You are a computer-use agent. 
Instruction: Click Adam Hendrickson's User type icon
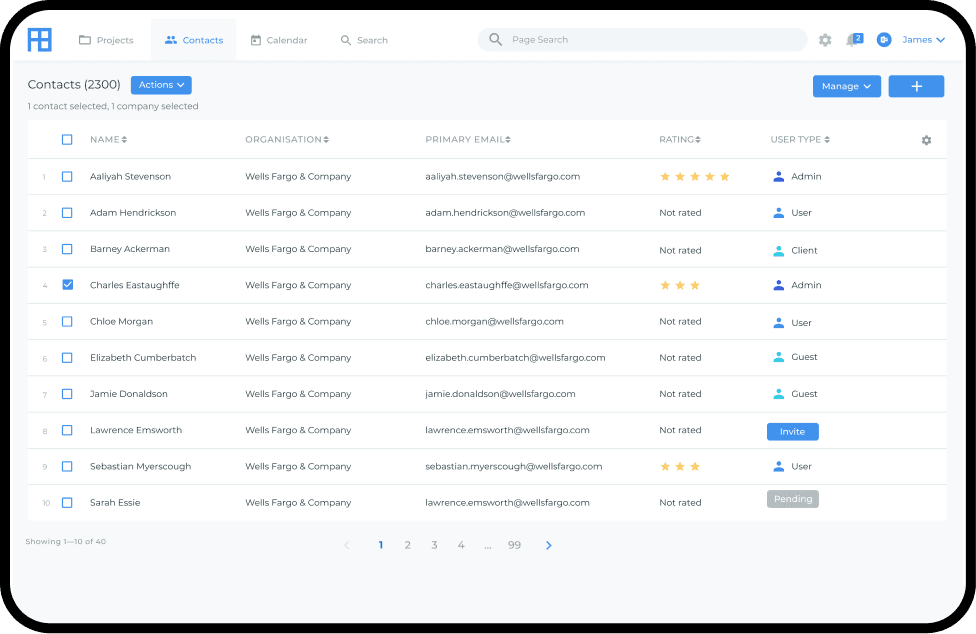click(778, 213)
